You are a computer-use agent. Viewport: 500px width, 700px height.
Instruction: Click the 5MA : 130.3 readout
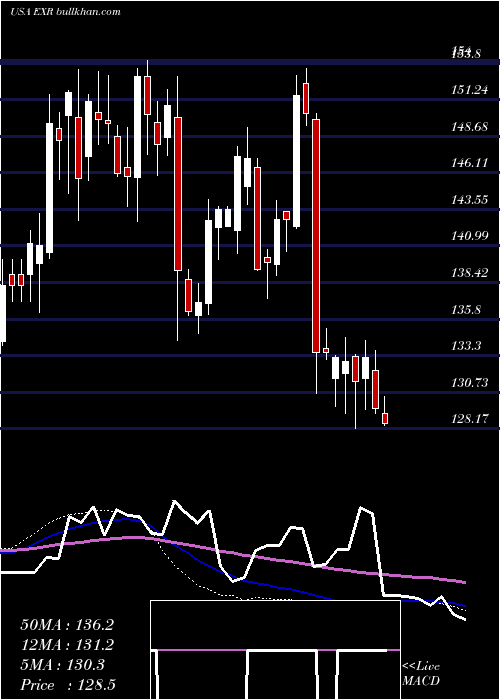(x=62, y=665)
